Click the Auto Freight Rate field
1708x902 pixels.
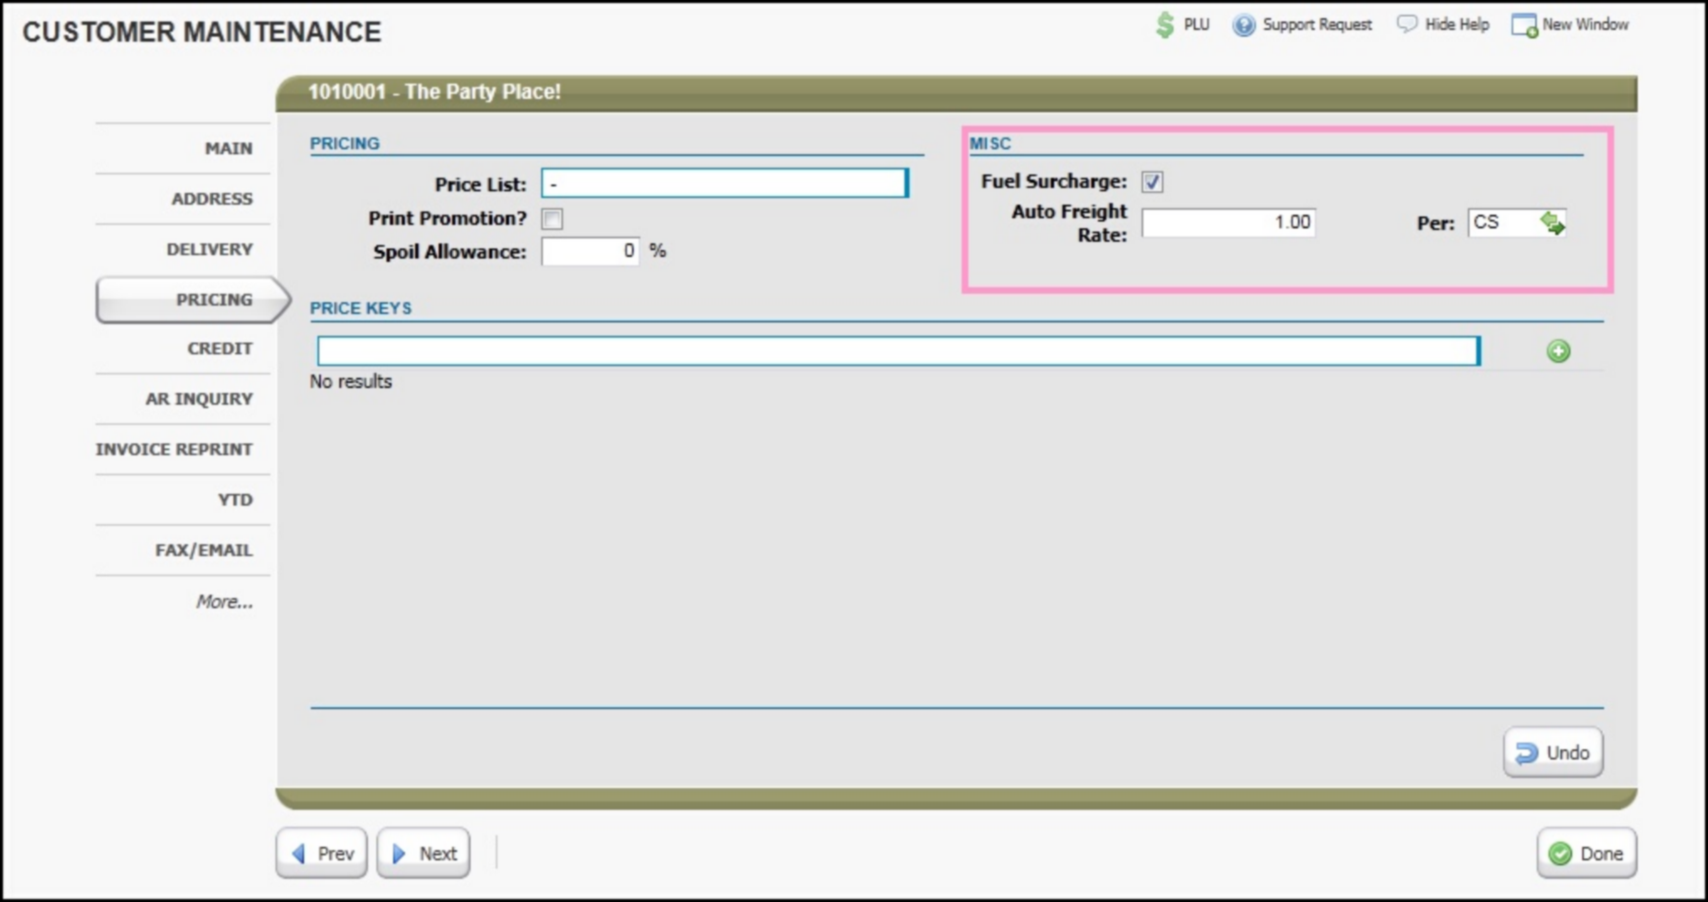[1228, 222]
